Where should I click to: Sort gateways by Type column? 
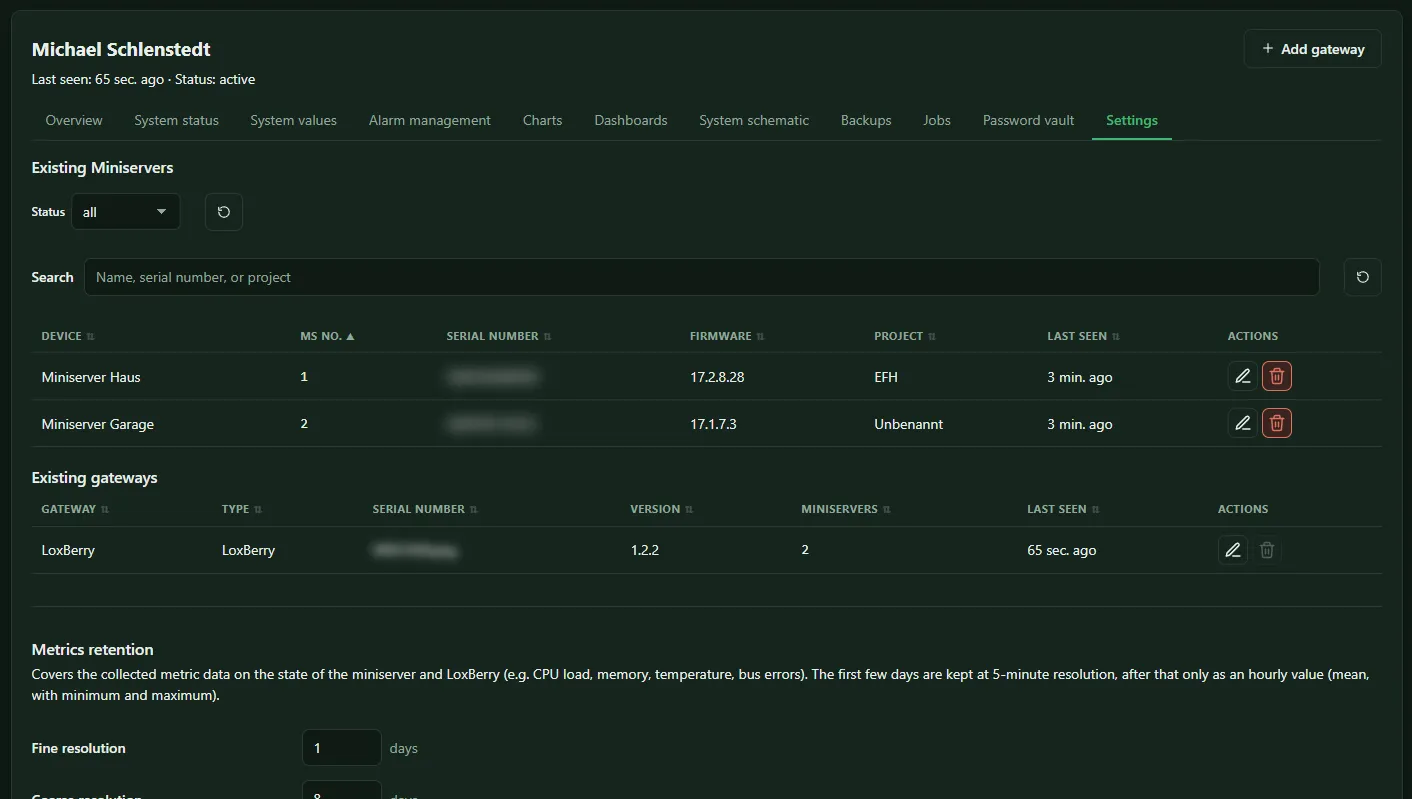(242, 509)
